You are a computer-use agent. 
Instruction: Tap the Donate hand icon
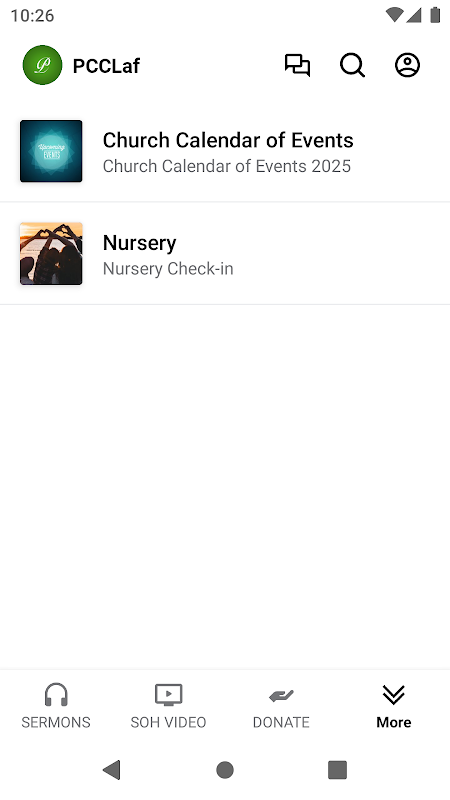click(x=281, y=695)
